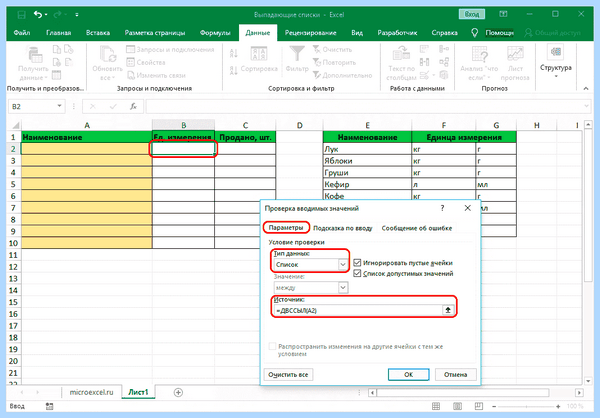Viewport: 600px width, 418px height.
Task: Click the formula bar input field
Action: [364, 106]
